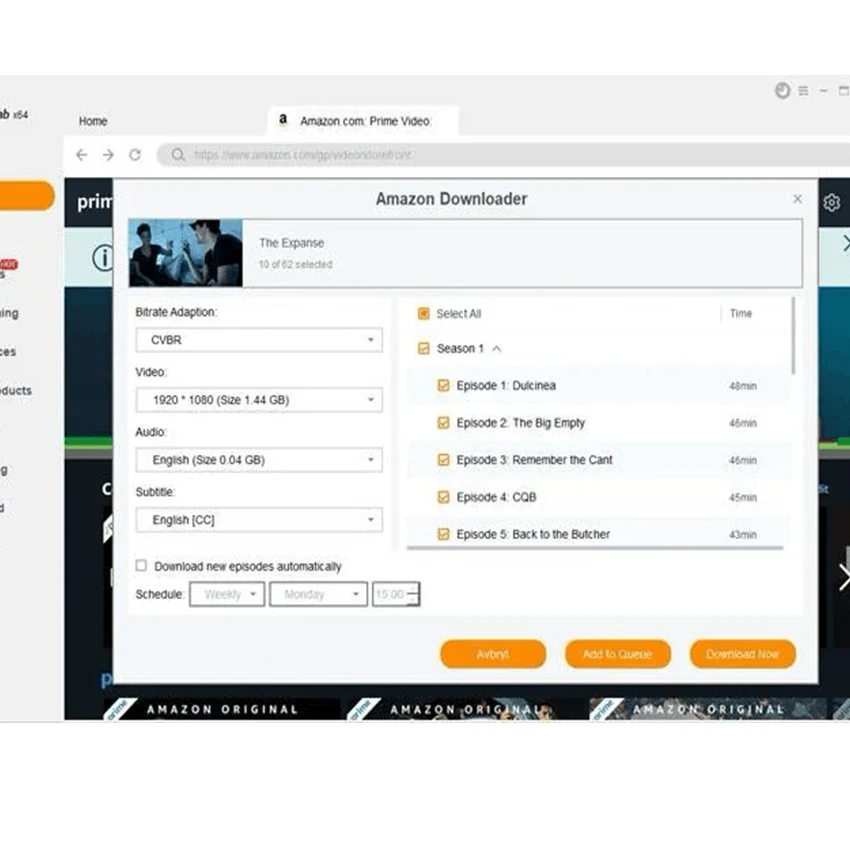Click the episode list horizontal scrollbar

(595, 548)
